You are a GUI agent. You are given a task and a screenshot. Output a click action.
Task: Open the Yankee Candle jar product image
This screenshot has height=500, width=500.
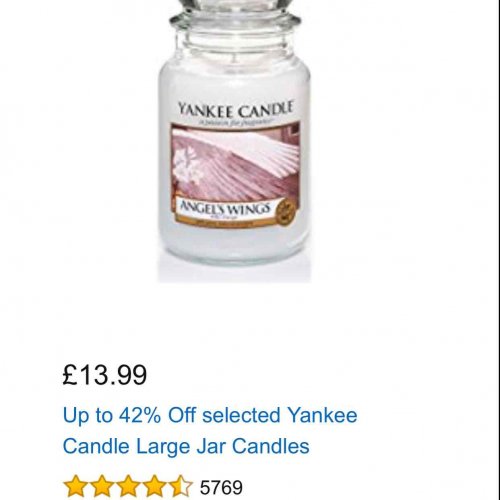pos(234,140)
